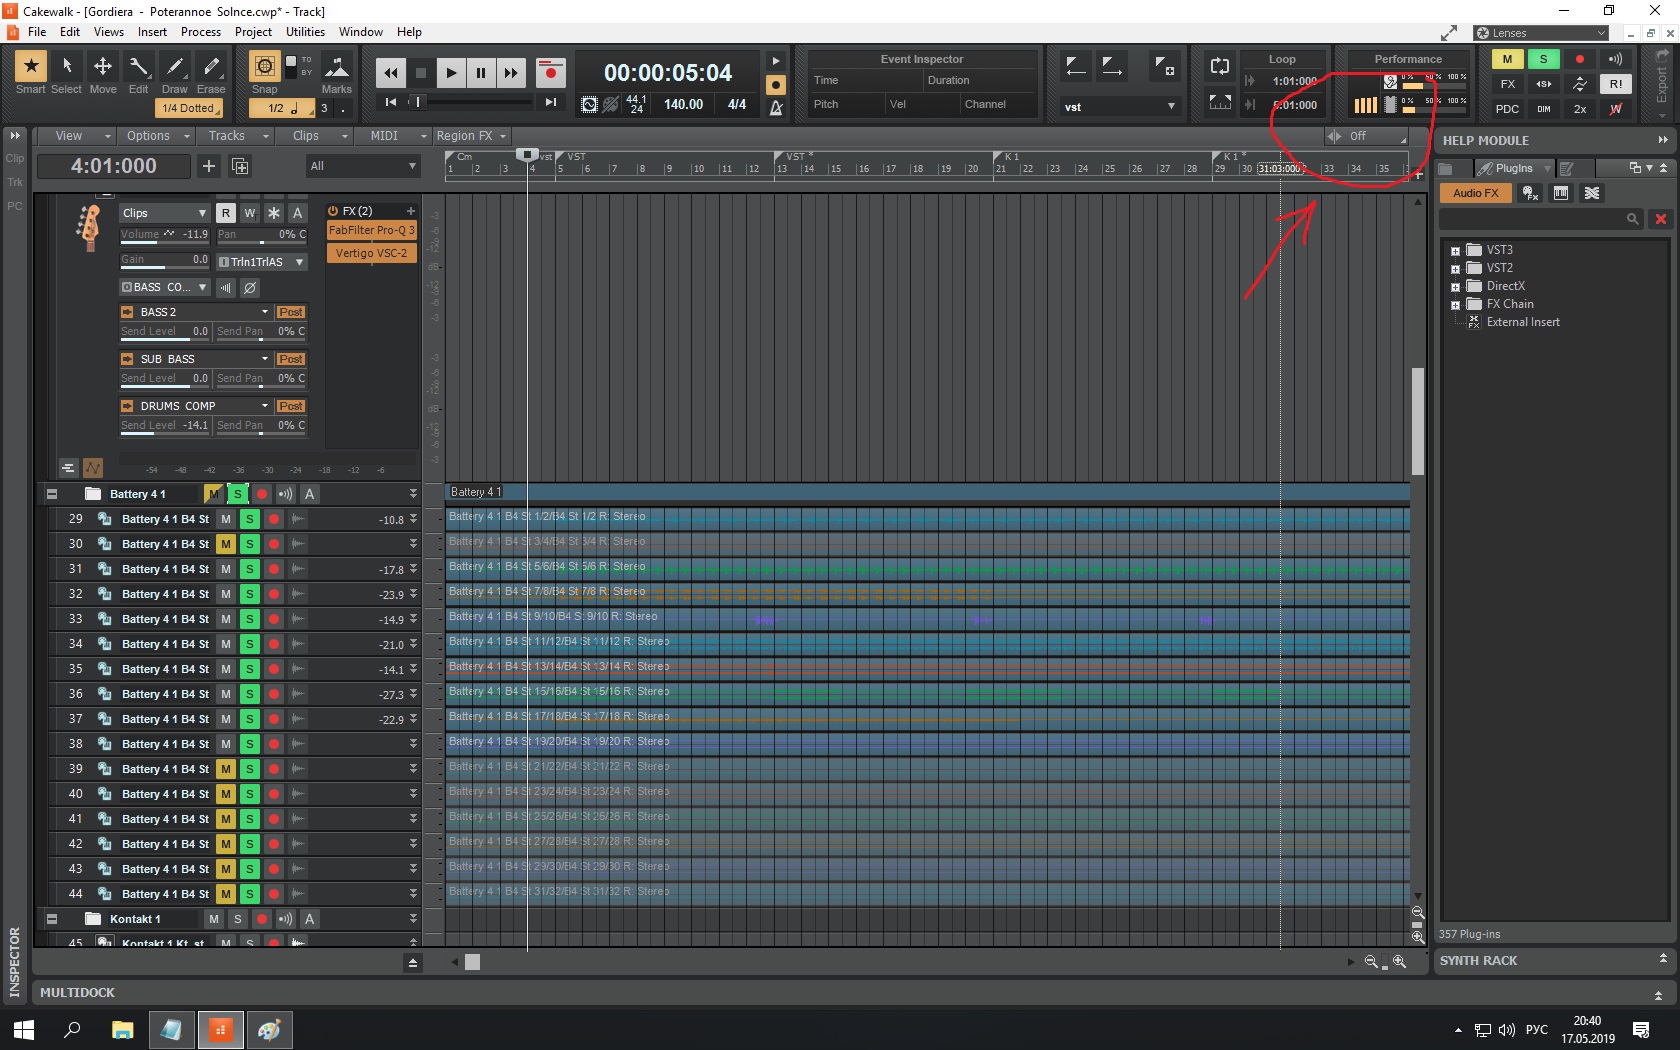Image resolution: width=1680 pixels, height=1050 pixels.
Task: Enable loop with the Loop icon
Action: click(1220, 67)
